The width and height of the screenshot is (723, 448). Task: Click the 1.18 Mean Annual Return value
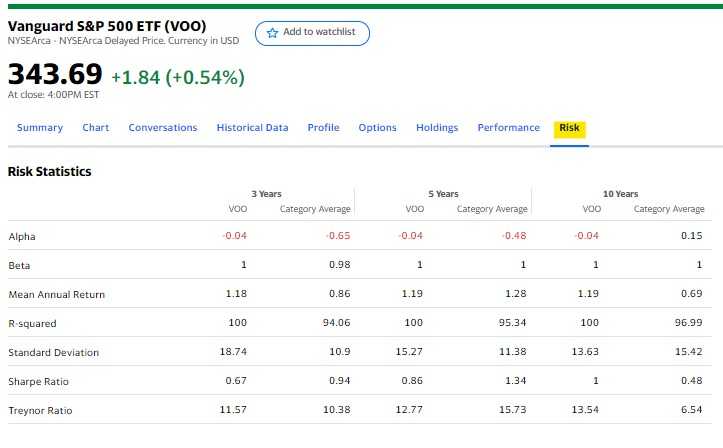236,294
